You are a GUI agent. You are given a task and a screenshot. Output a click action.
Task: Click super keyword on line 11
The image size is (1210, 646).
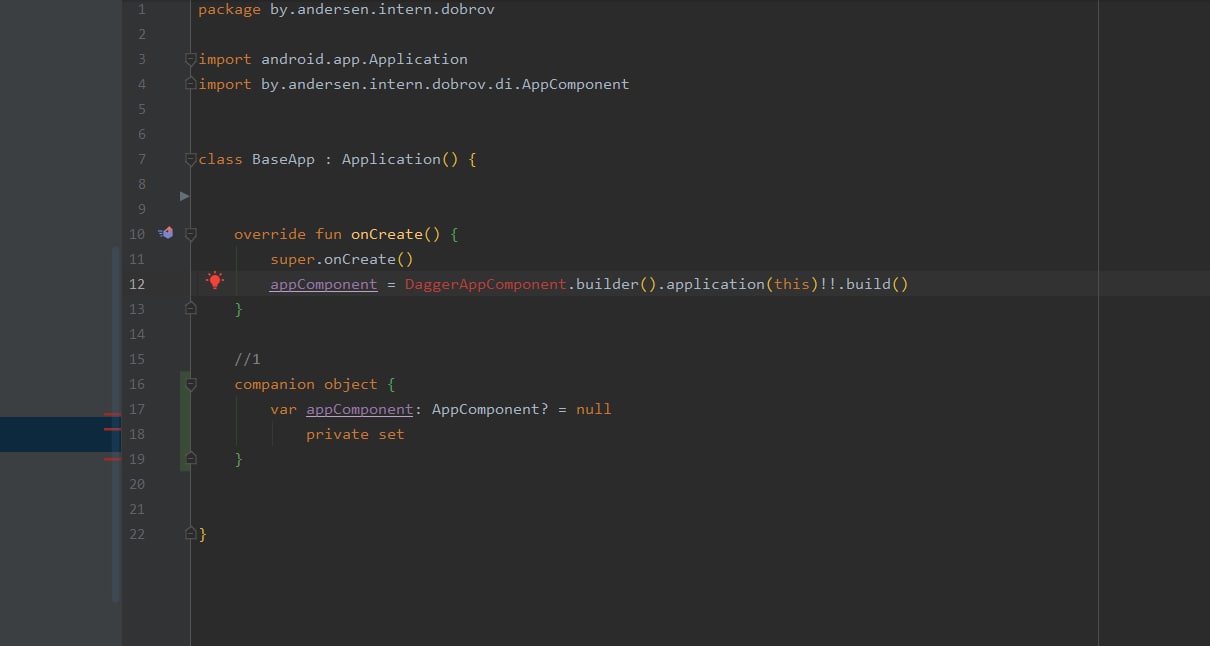(x=292, y=259)
